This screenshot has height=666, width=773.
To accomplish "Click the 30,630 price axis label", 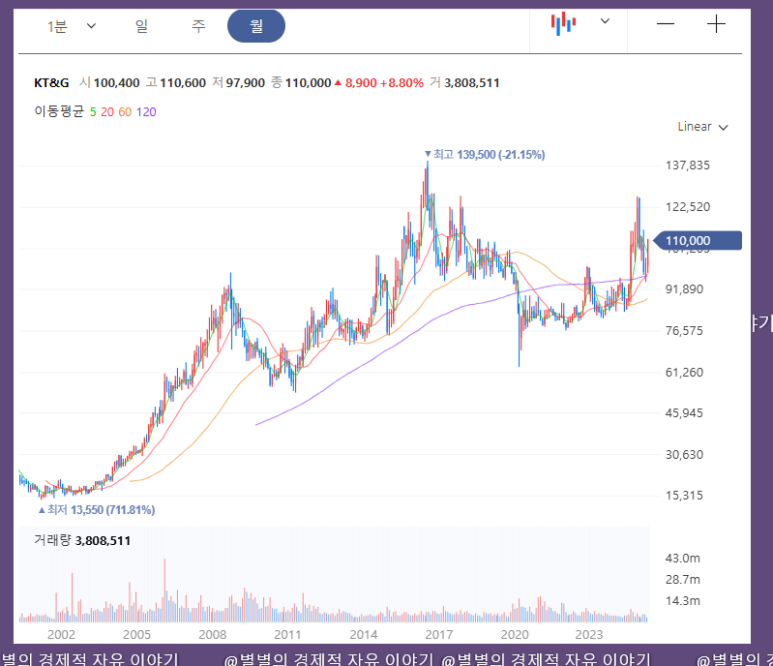I will point(684,455).
